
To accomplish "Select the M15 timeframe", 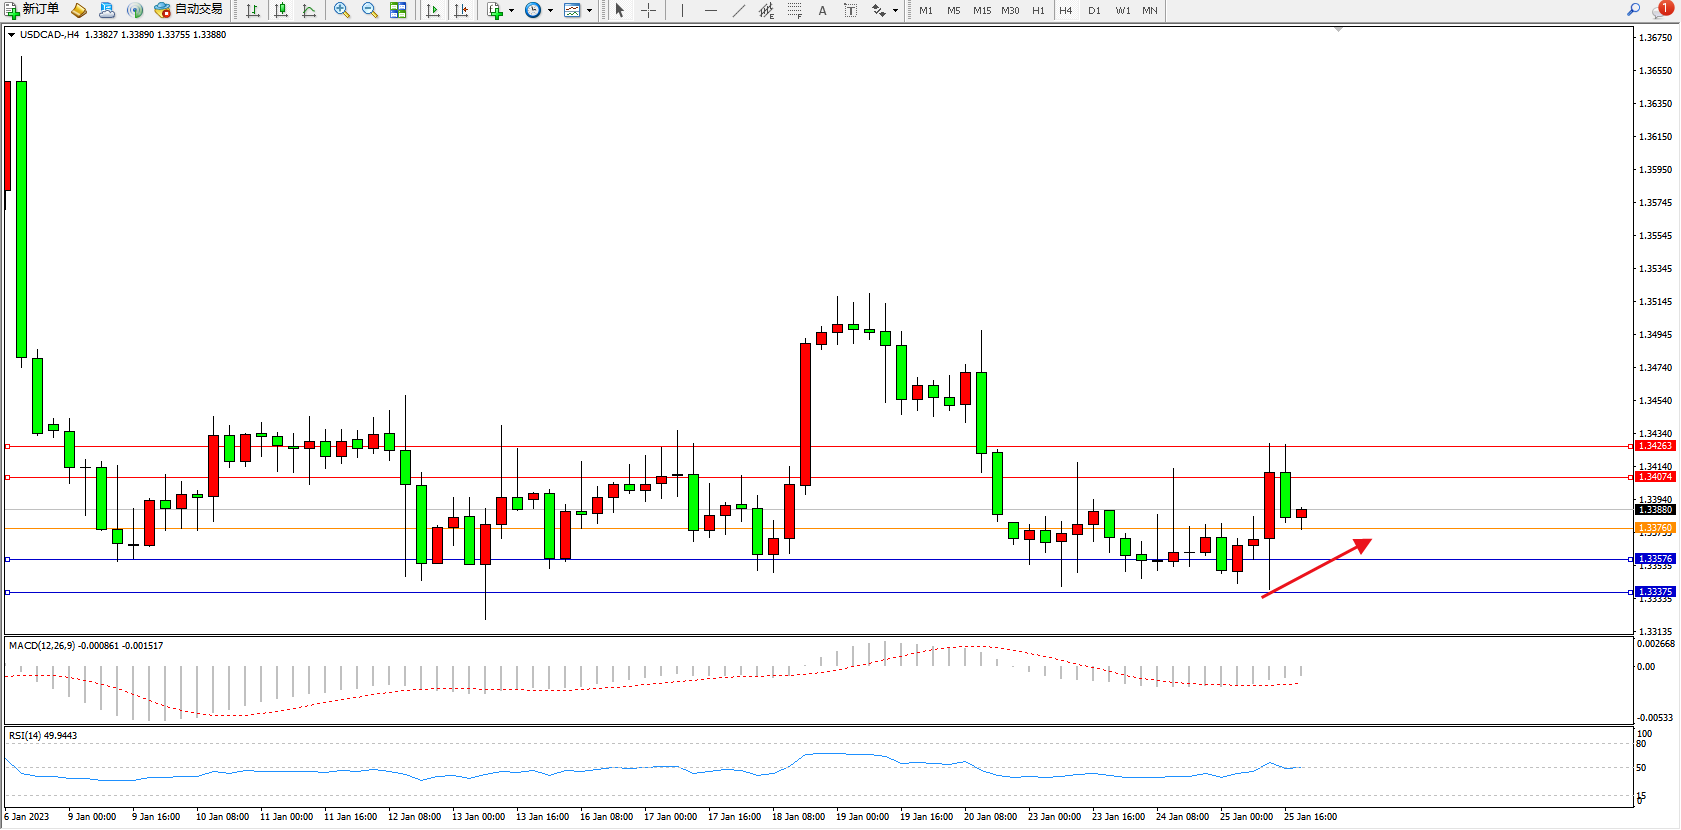I will pos(982,10).
